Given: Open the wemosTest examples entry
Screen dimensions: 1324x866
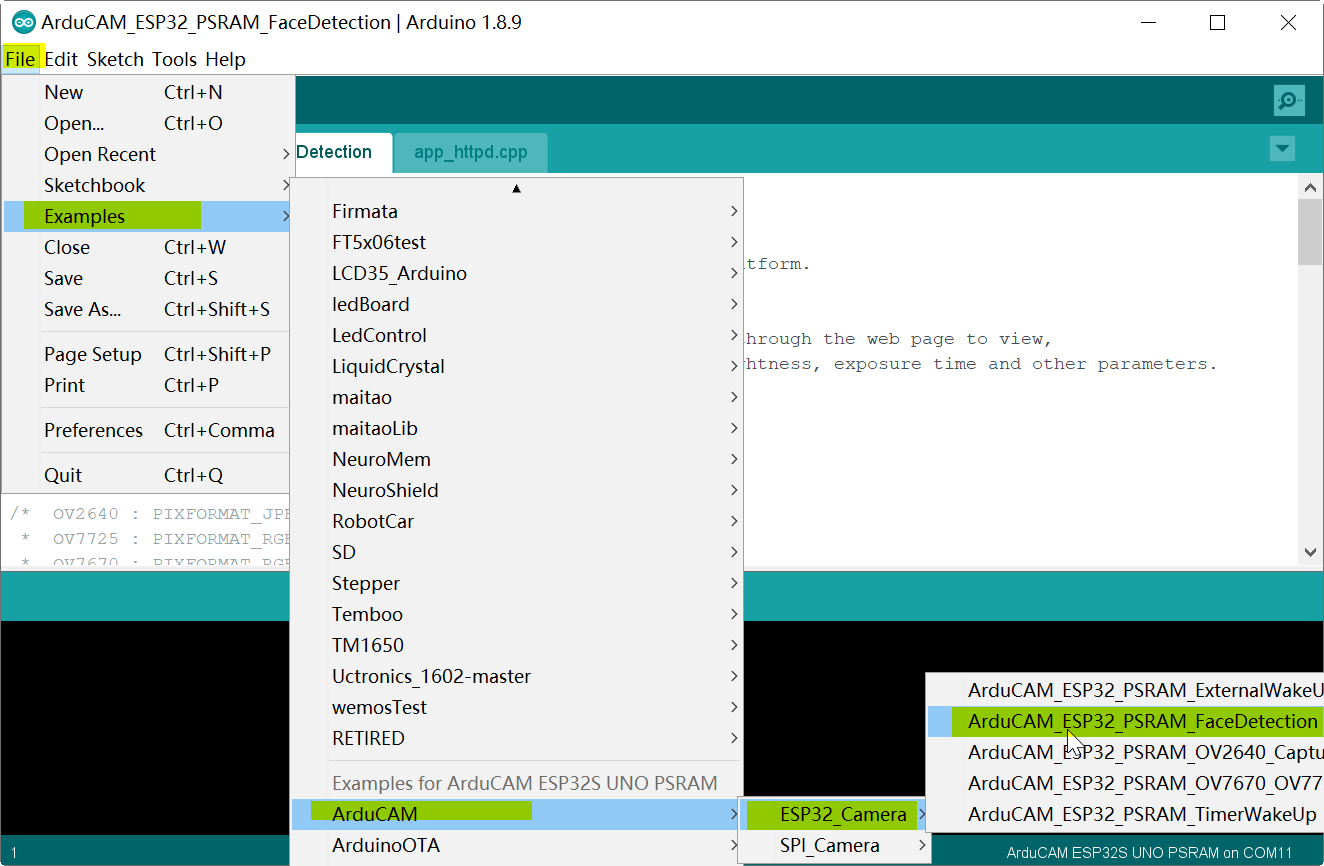Looking at the screenshot, I should pos(517,707).
